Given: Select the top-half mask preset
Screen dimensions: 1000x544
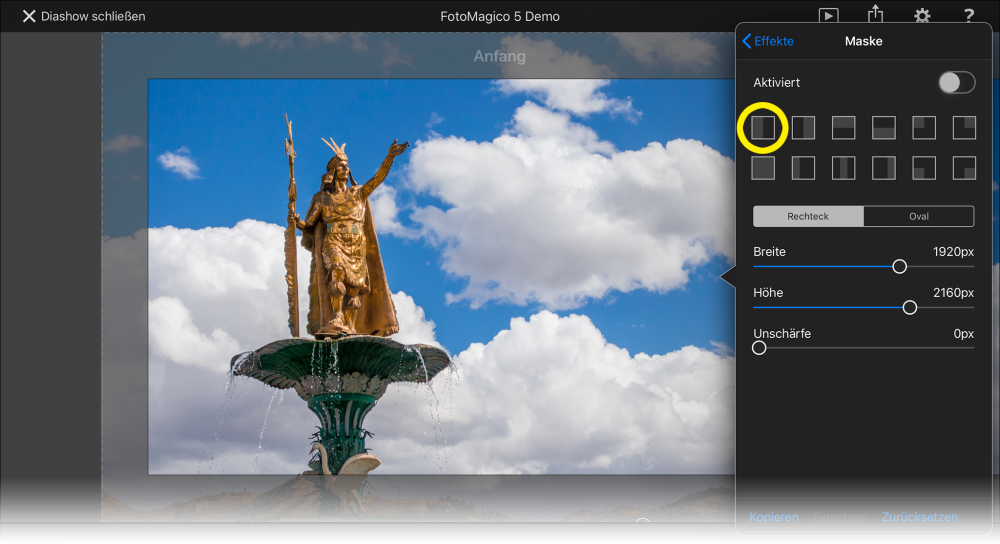Looking at the screenshot, I should click(x=843, y=128).
